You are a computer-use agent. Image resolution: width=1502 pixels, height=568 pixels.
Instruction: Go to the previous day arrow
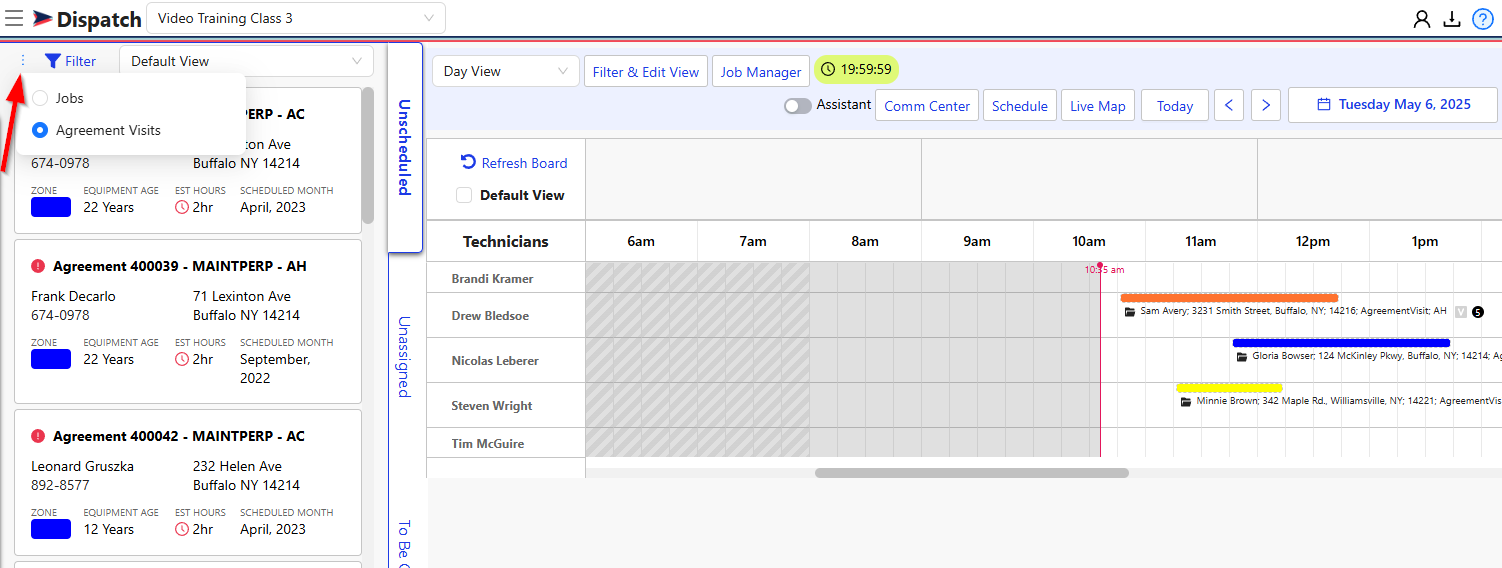pos(1229,105)
